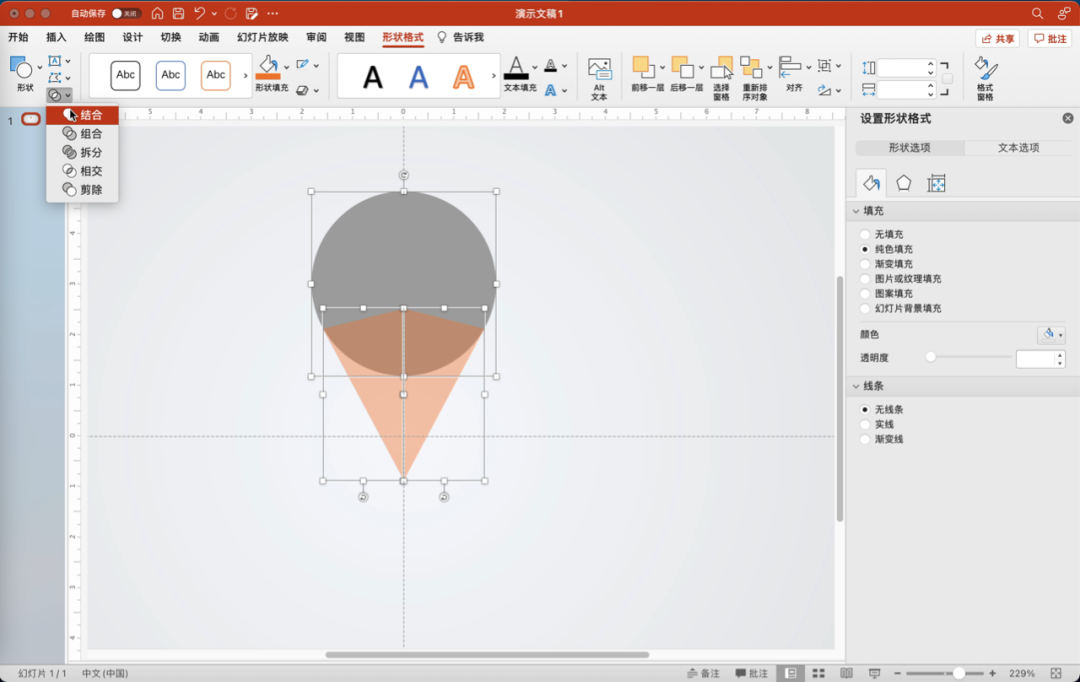Expand the shape styles gallery arrow
The image size is (1080, 682).
coord(245,76)
